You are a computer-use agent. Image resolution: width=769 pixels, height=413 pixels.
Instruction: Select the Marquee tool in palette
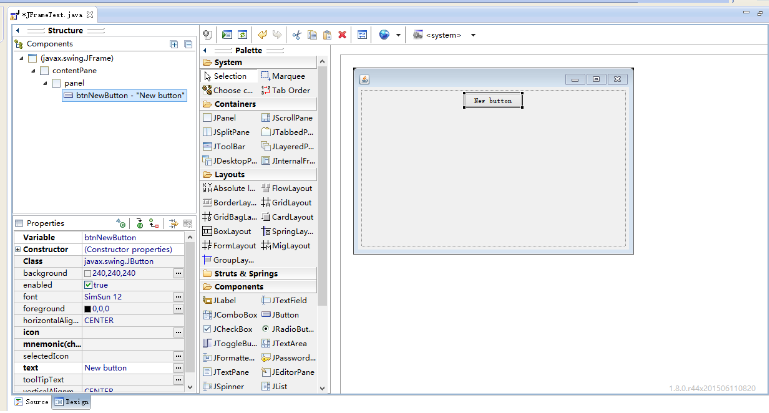[287, 76]
